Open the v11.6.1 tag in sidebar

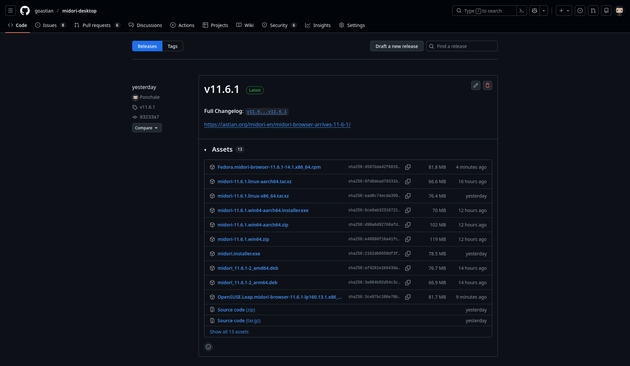(x=147, y=107)
